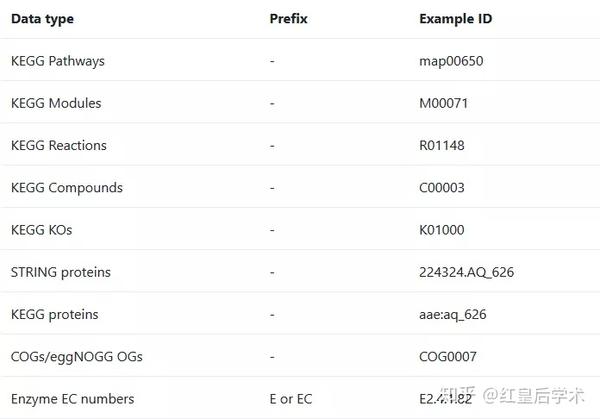Screen dimensions: 600x419
Task: Select the KEGG Reactions row label
Action: click(59, 145)
